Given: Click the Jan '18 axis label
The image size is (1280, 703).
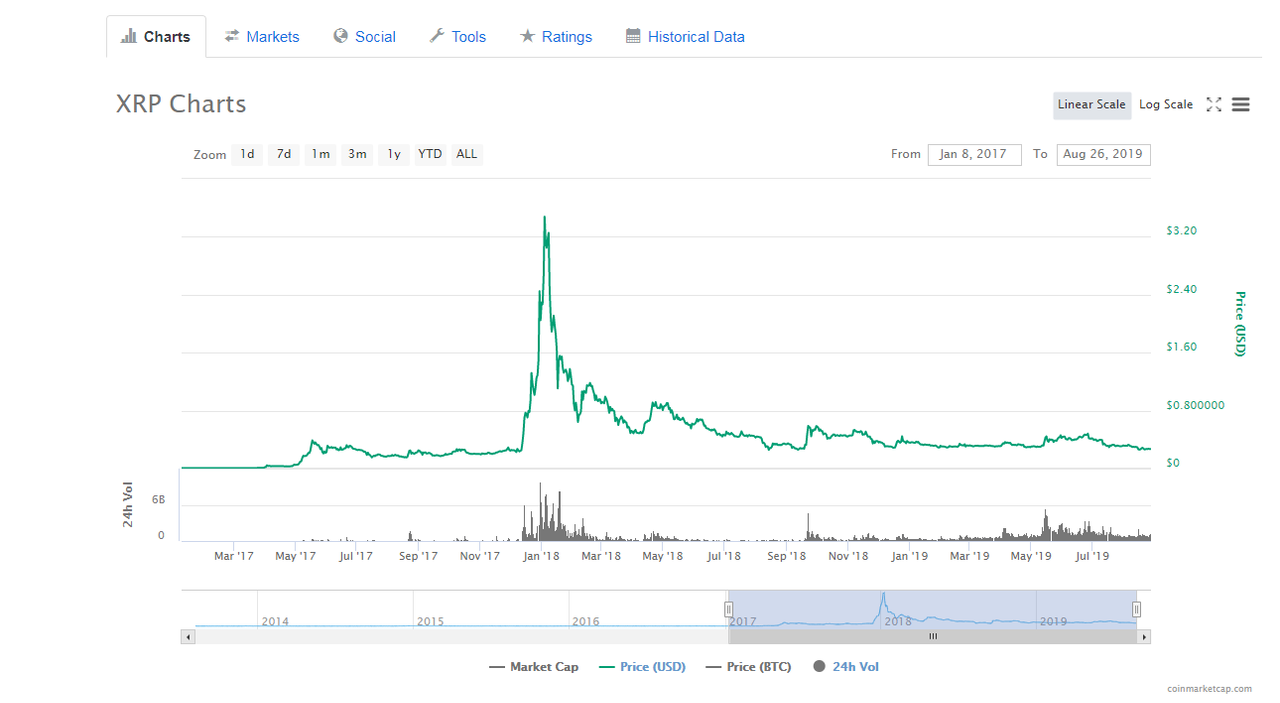Looking at the screenshot, I should click(x=542, y=556).
